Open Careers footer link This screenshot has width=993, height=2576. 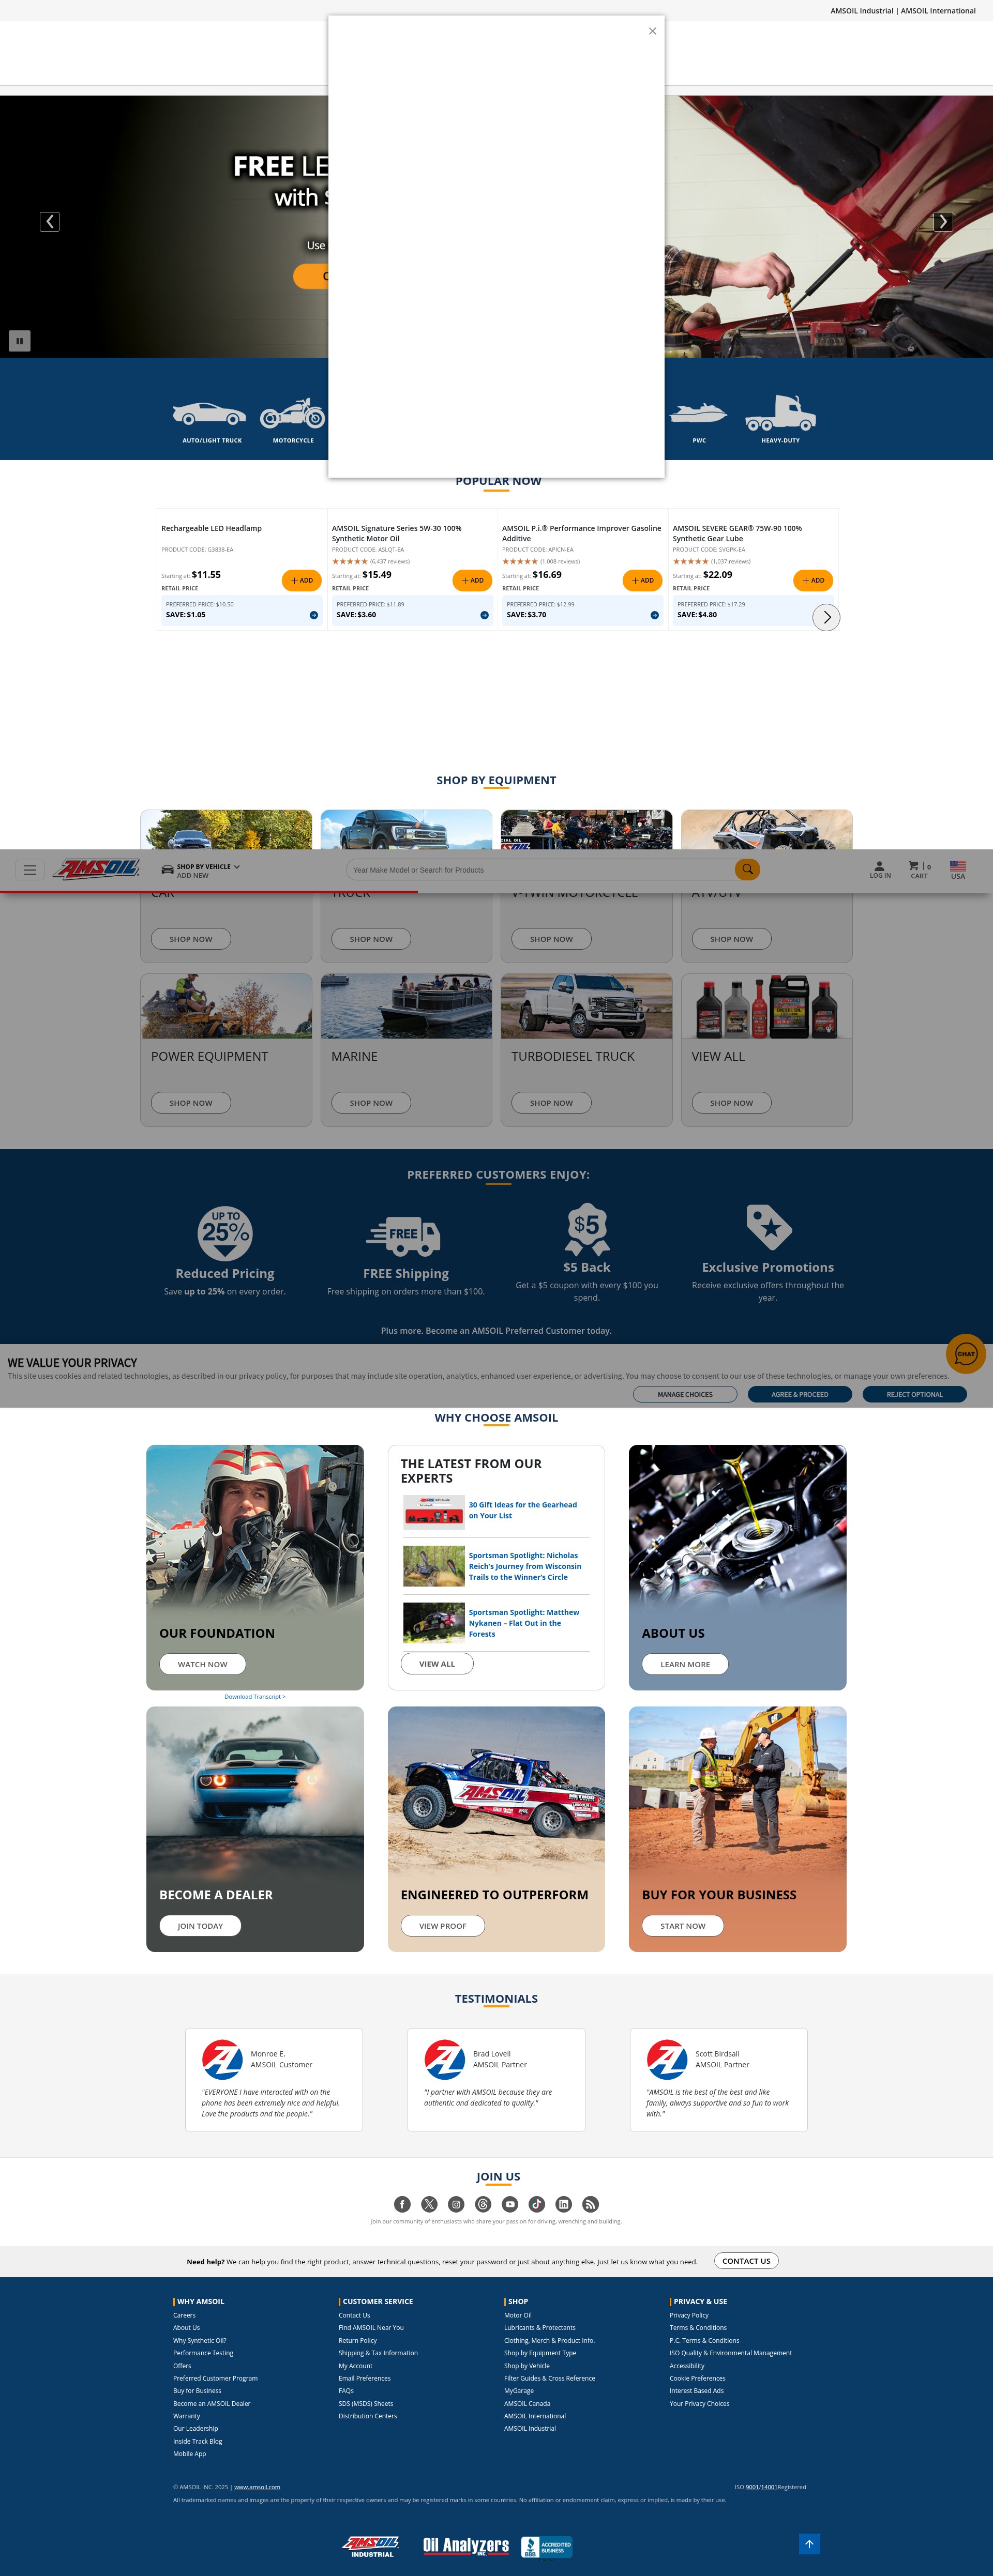184,2315
